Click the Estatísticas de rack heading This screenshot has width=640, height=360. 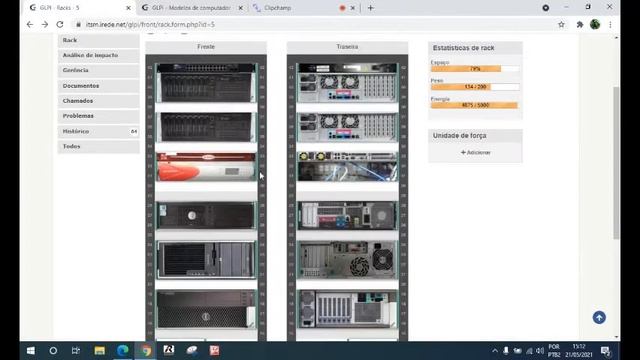(x=464, y=48)
